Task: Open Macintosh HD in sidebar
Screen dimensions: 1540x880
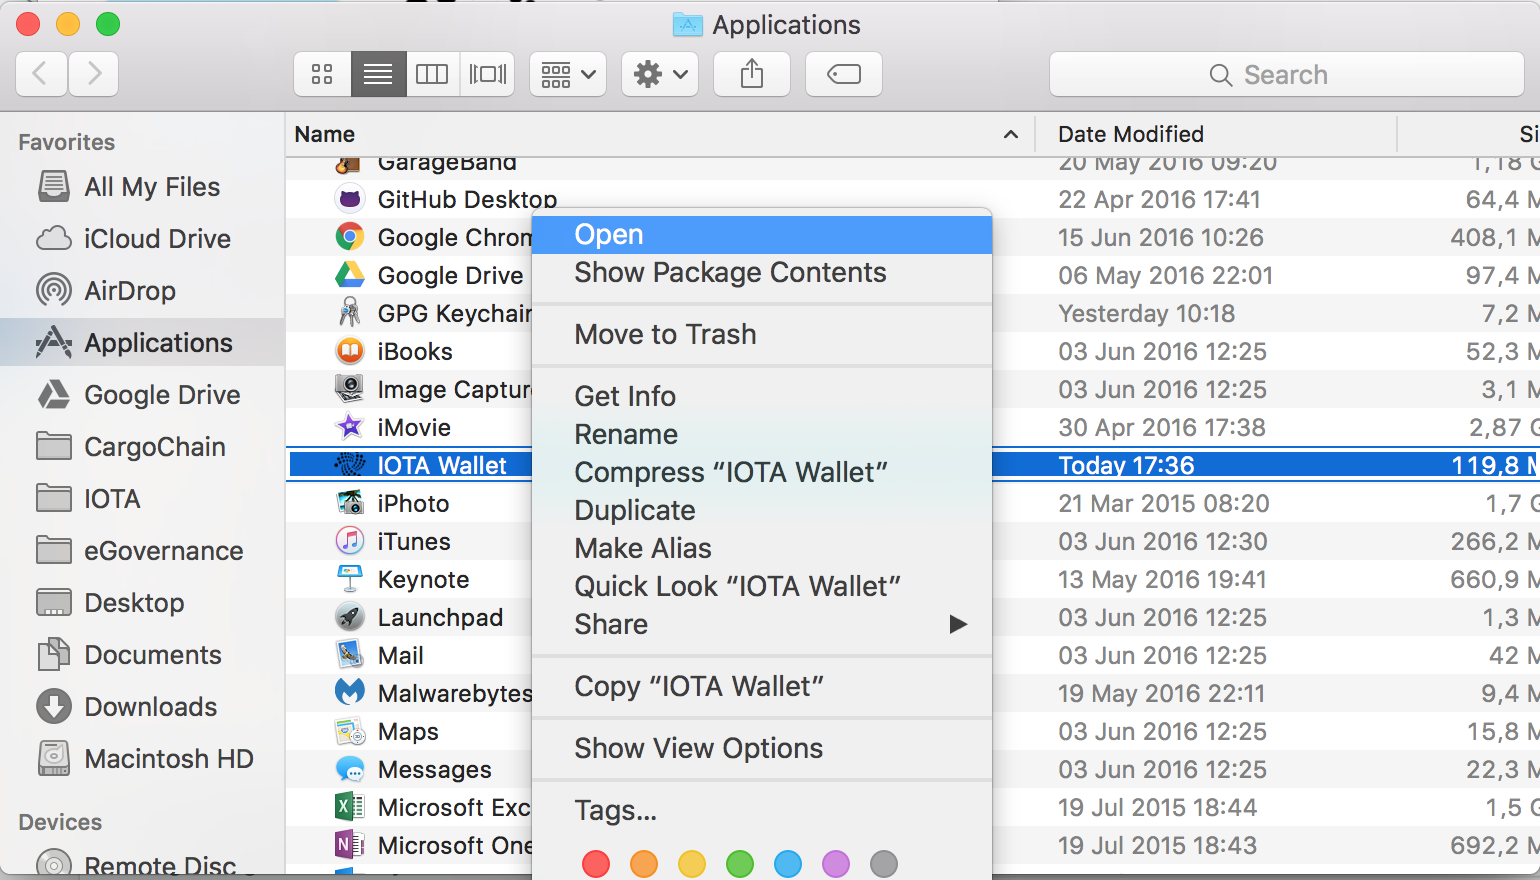Action: point(142,759)
